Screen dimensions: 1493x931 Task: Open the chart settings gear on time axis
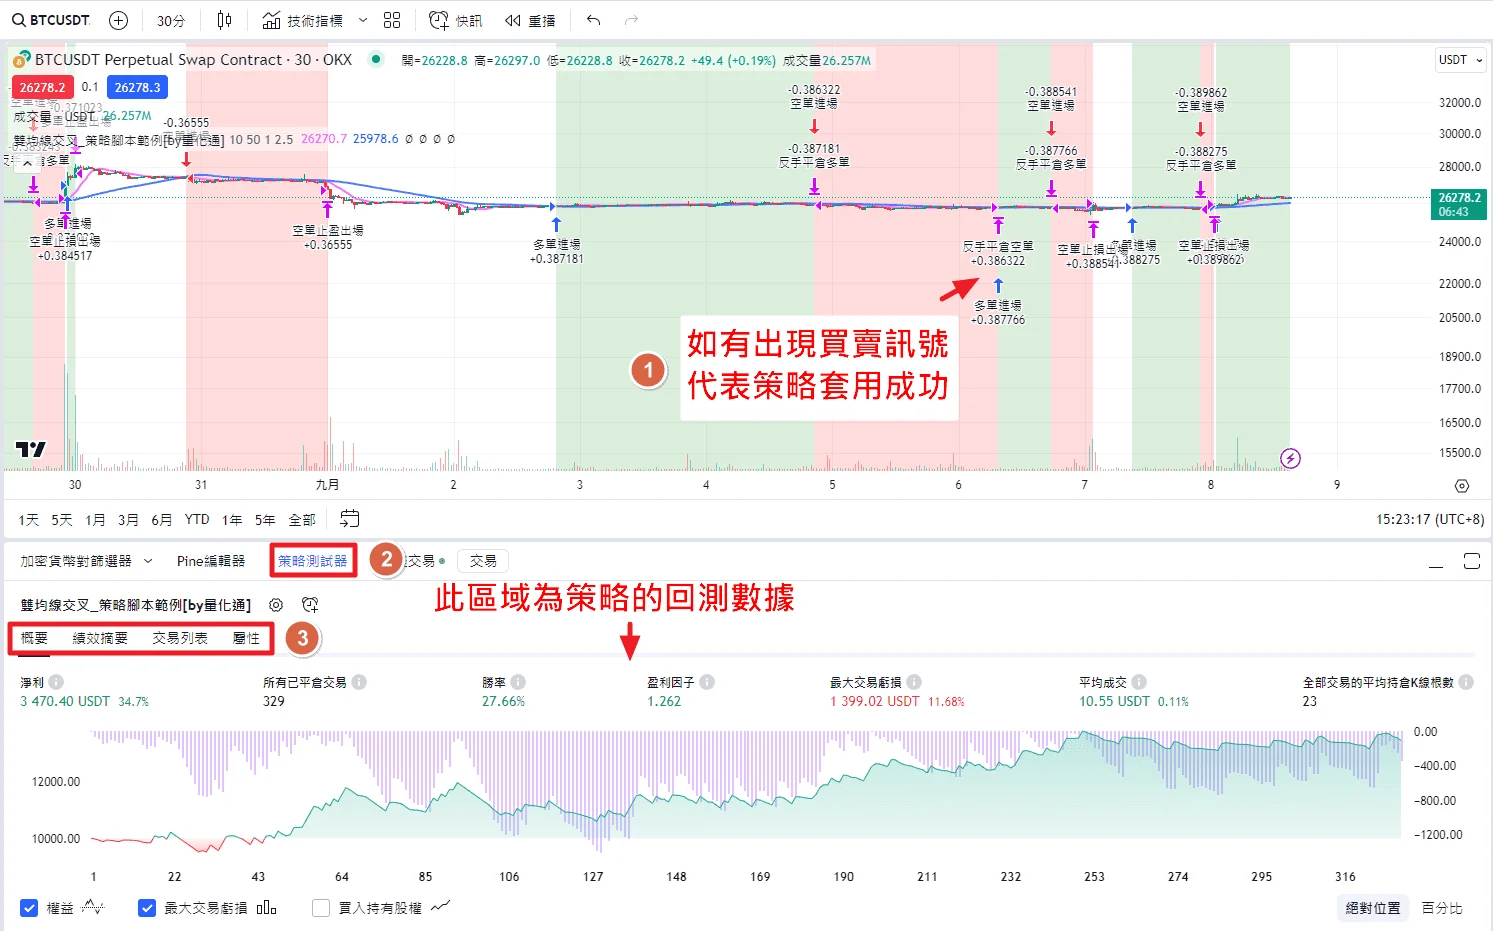(1462, 486)
